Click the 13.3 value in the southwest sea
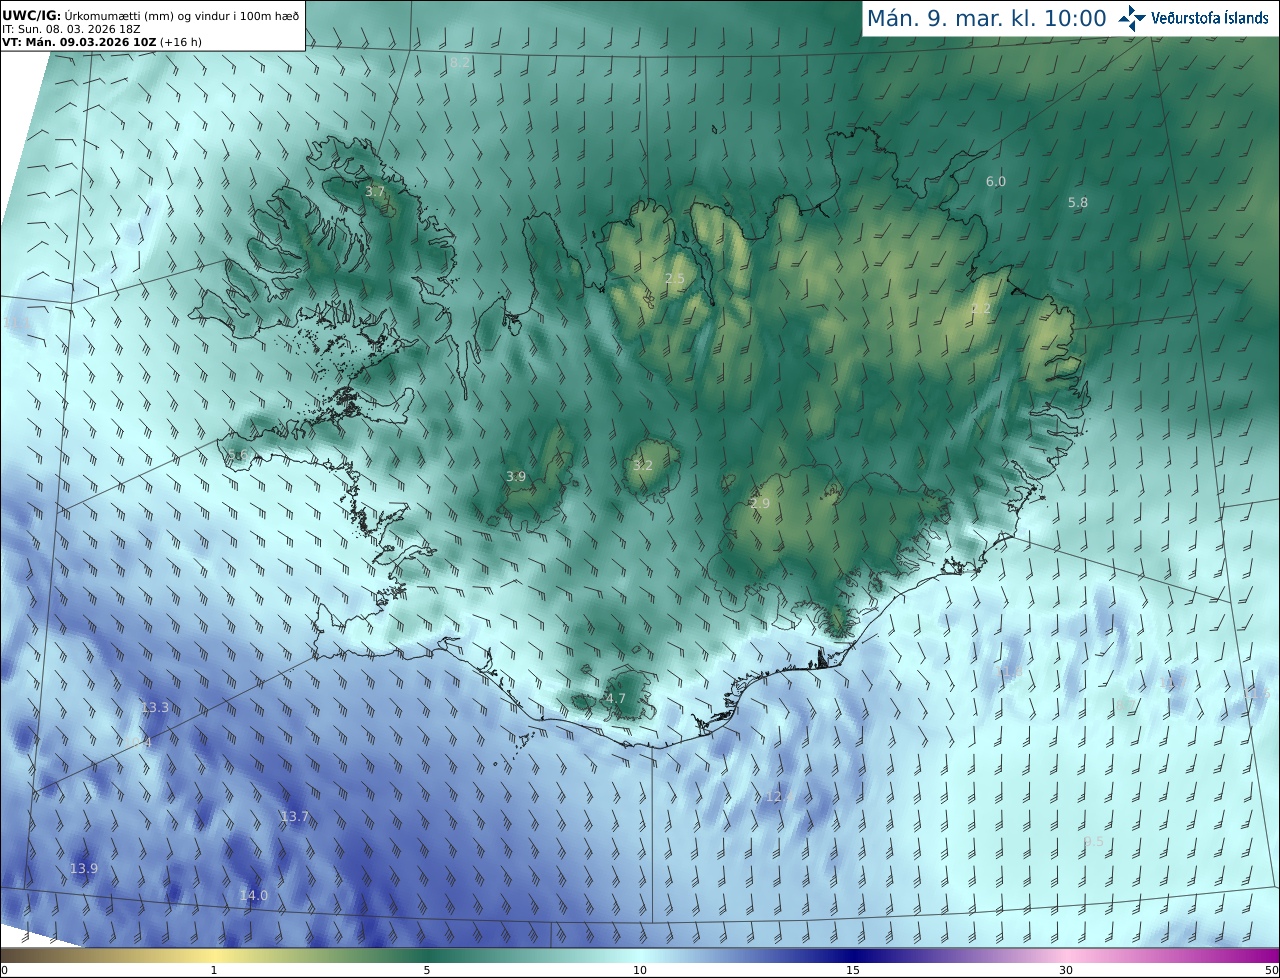Image resolution: width=1280 pixels, height=978 pixels. [155, 707]
